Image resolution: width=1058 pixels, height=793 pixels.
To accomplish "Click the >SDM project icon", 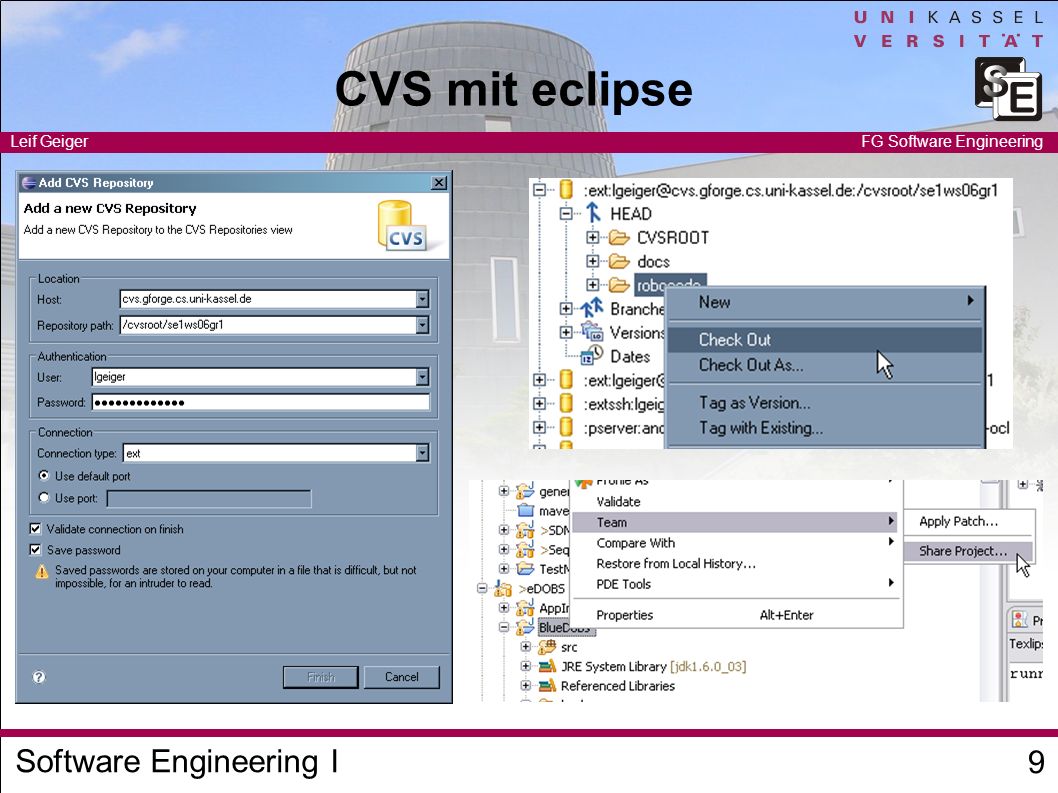I will (525, 530).
